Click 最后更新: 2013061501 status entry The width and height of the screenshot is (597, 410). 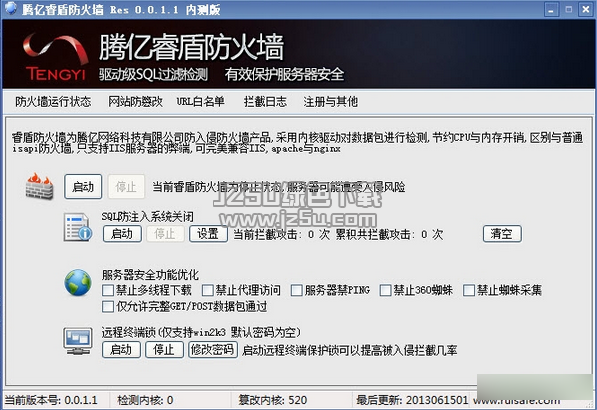(412, 400)
